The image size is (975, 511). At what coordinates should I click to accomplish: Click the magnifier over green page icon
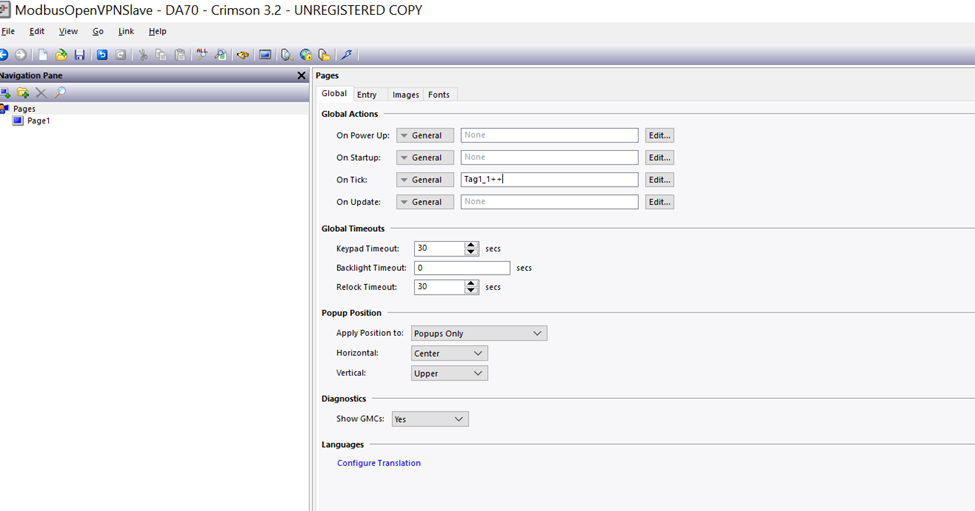pyautogui.click(x=221, y=55)
